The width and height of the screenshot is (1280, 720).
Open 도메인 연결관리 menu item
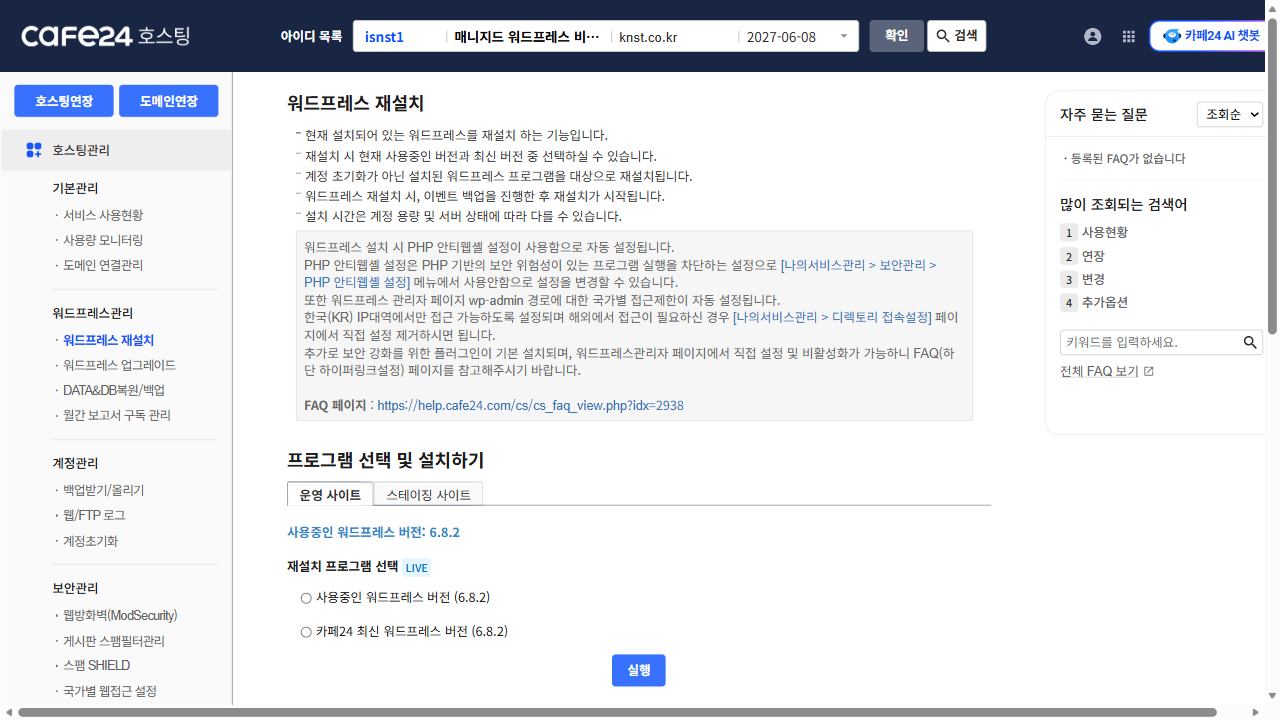(103, 265)
